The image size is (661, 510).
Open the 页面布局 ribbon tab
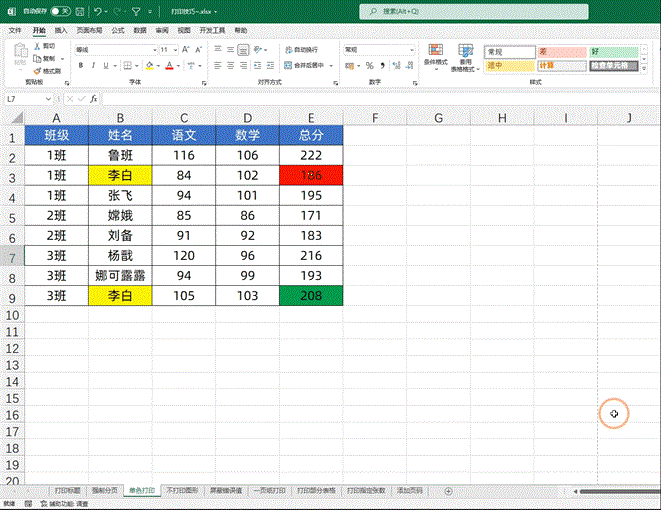[x=87, y=31]
